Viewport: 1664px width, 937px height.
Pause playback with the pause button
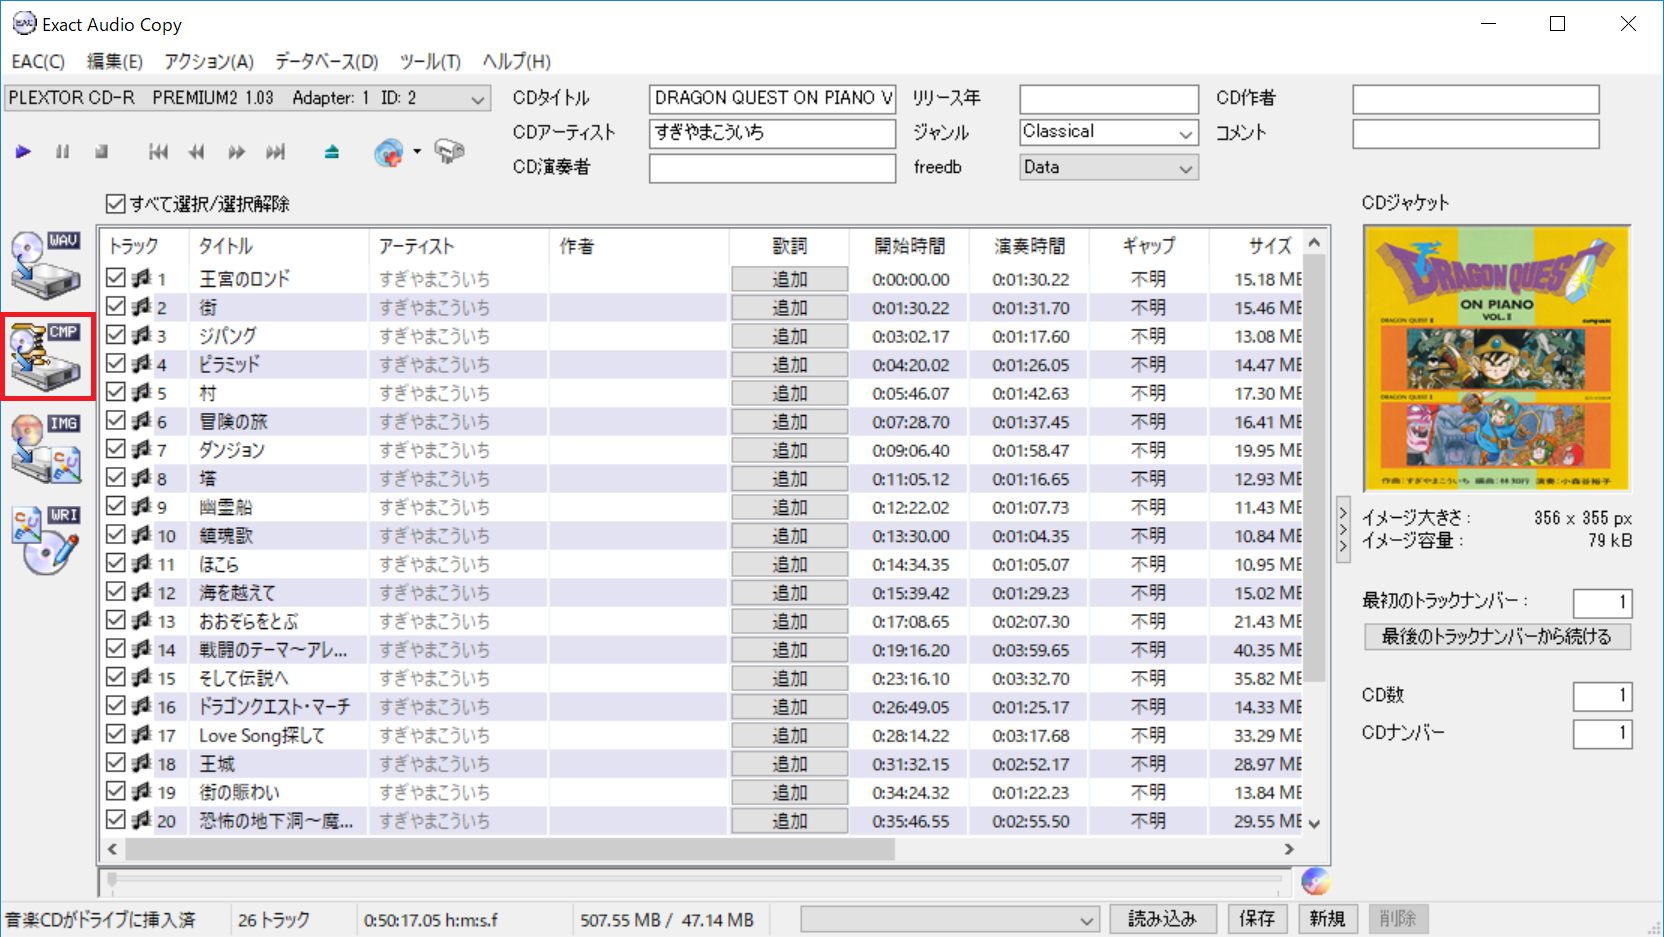62,152
